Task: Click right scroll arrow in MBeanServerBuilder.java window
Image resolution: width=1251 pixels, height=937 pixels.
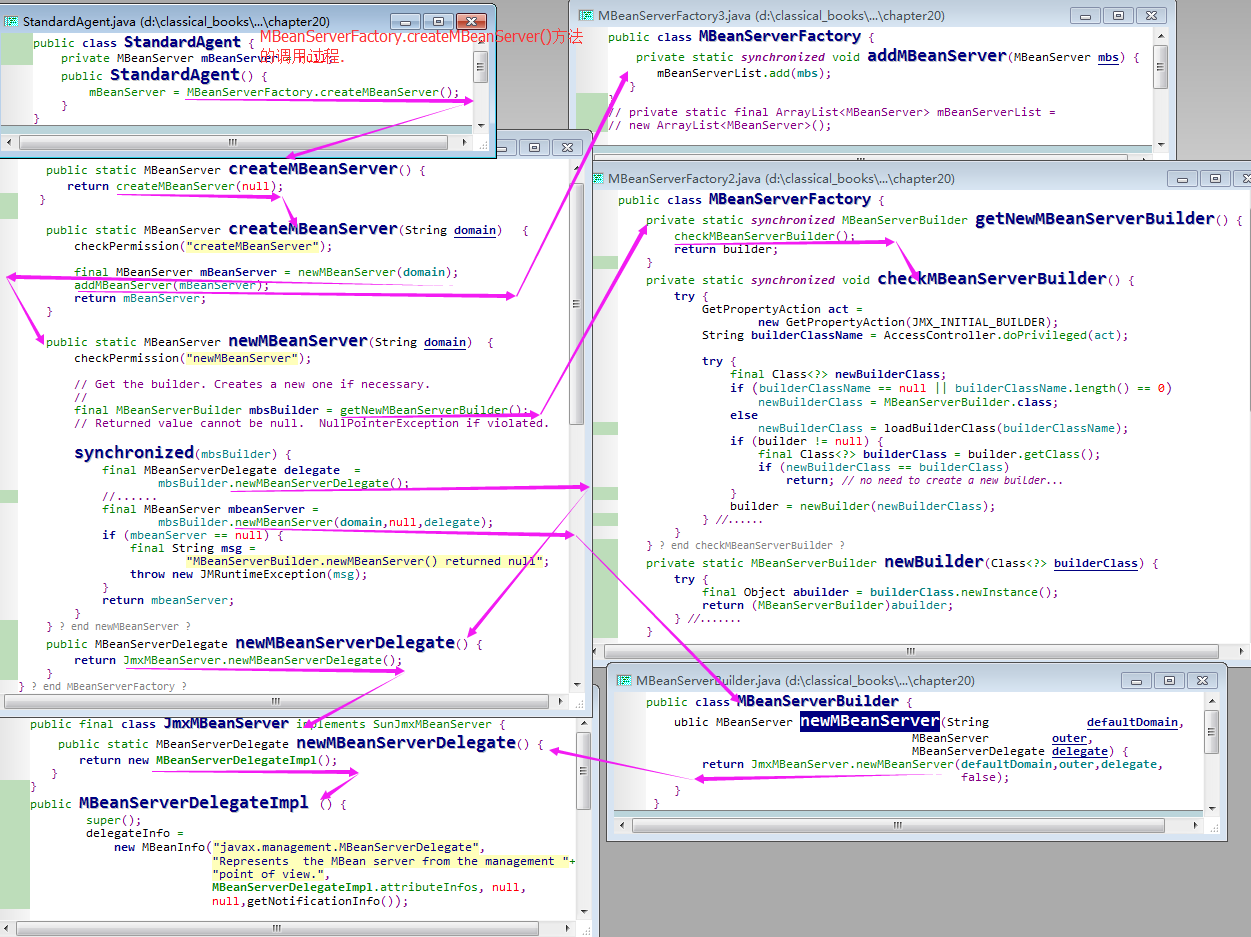Action: pyautogui.click(x=1195, y=825)
